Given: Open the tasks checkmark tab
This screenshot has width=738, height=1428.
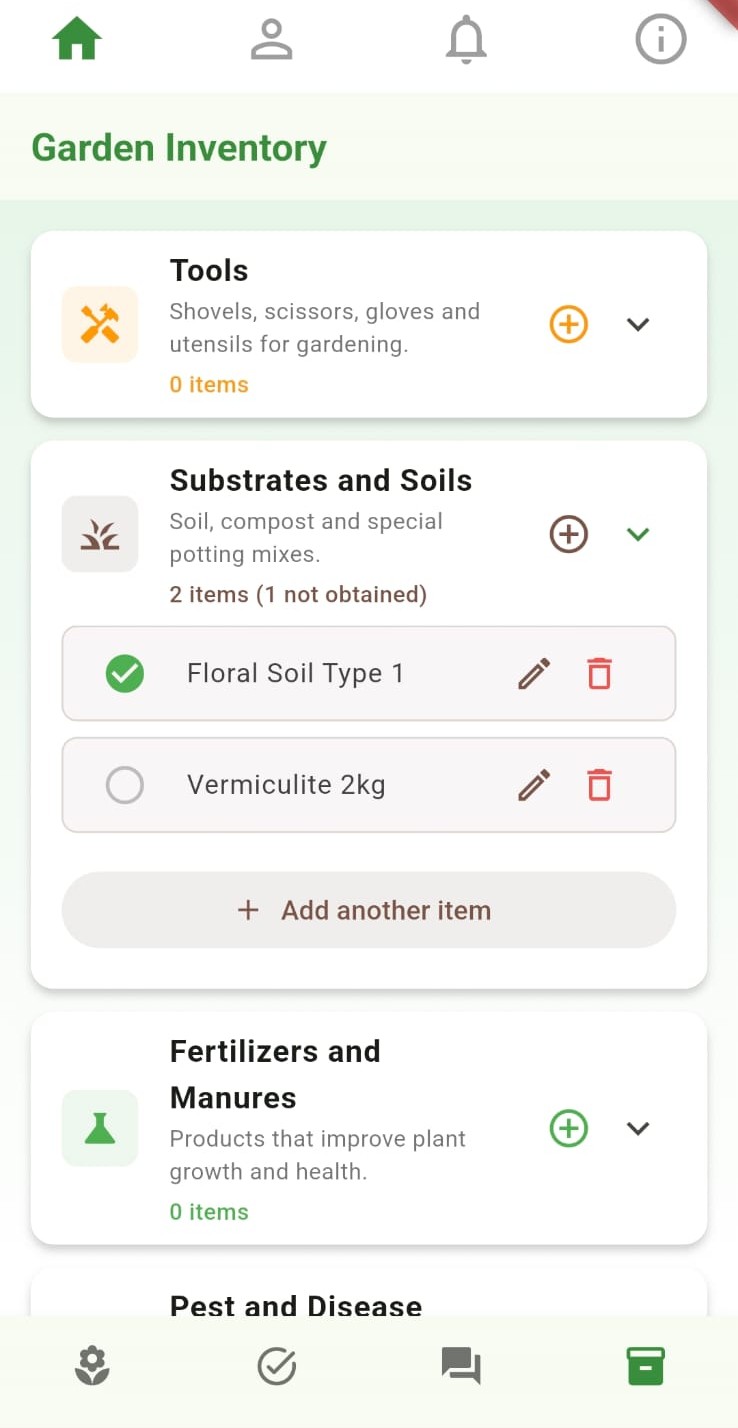Looking at the screenshot, I should click(x=276, y=1366).
